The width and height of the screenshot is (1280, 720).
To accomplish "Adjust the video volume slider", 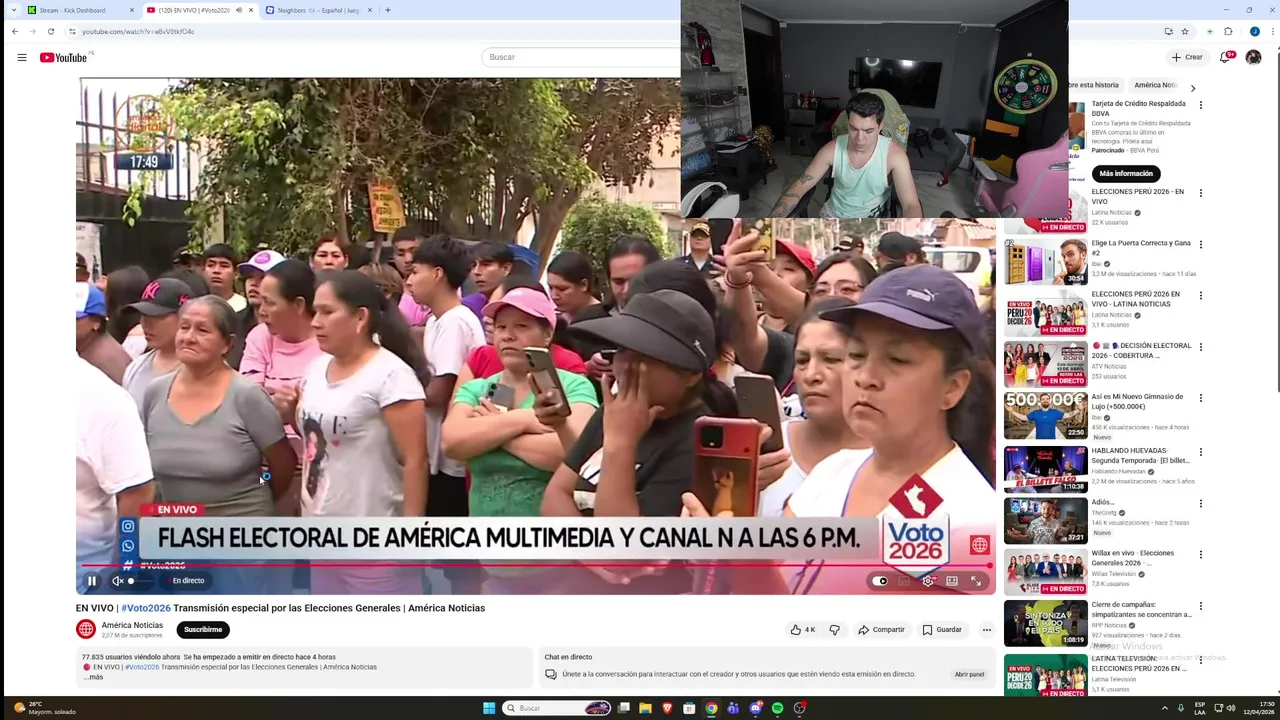I will pyautogui.click(x=140, y=581).
